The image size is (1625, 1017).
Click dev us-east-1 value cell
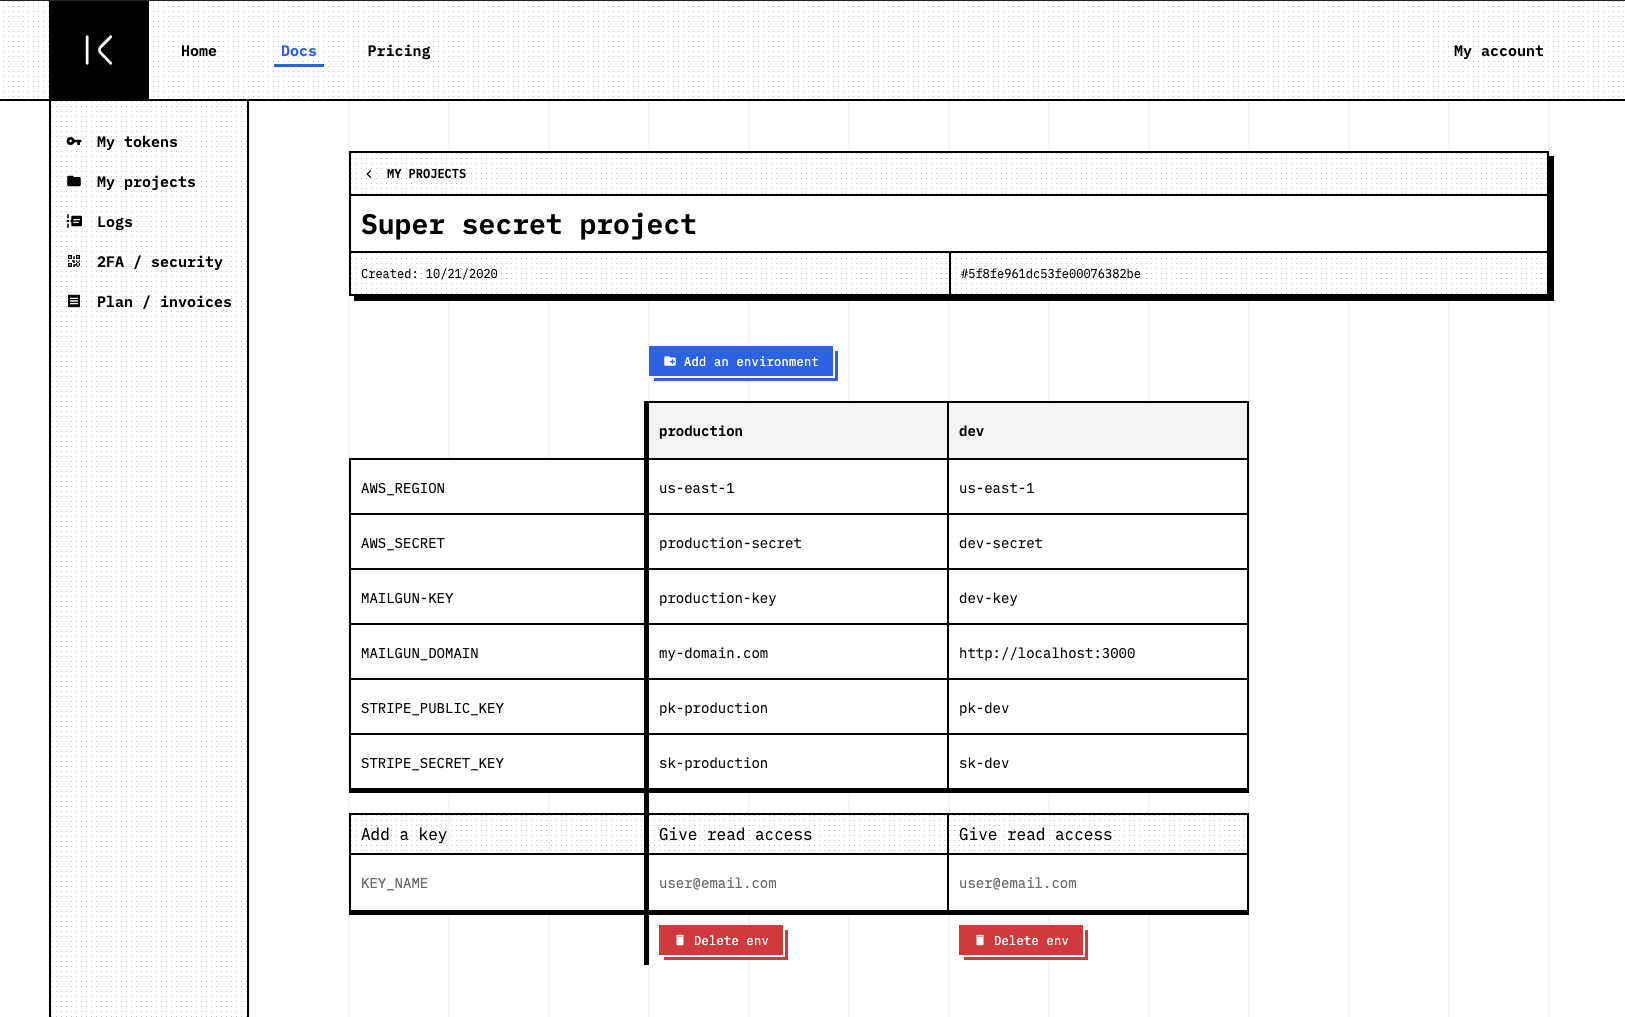1098,488
